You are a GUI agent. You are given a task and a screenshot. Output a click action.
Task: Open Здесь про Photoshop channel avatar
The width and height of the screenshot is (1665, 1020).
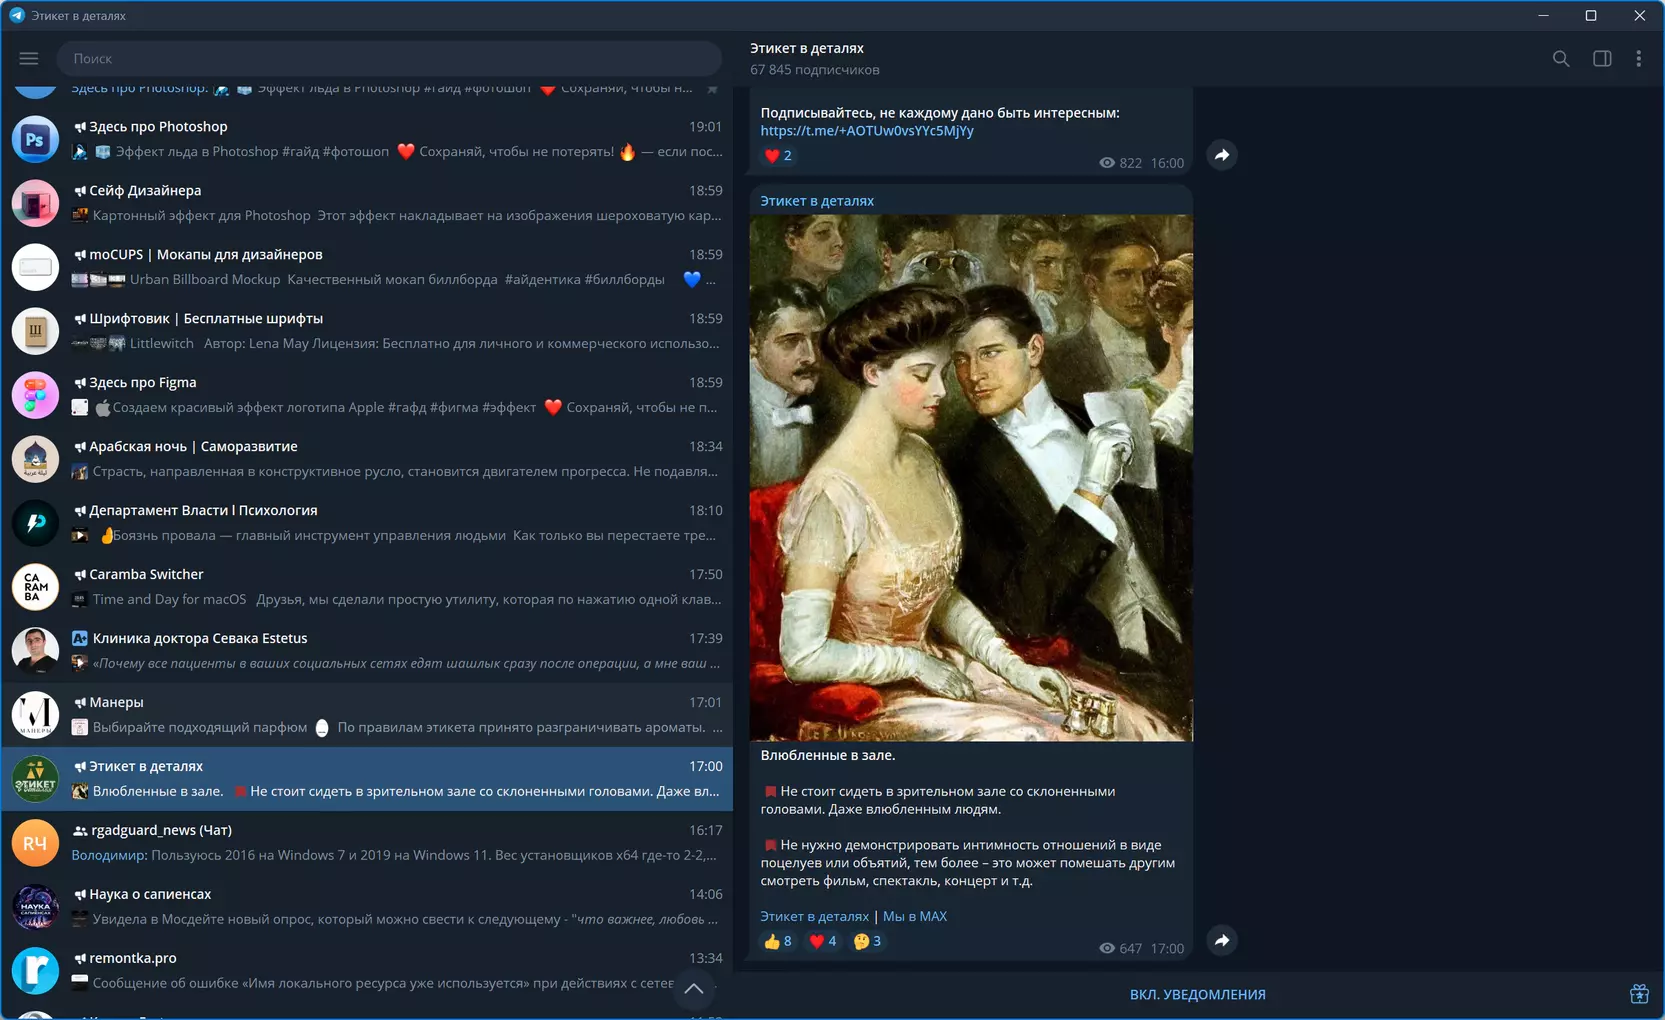tap(35, 139)
